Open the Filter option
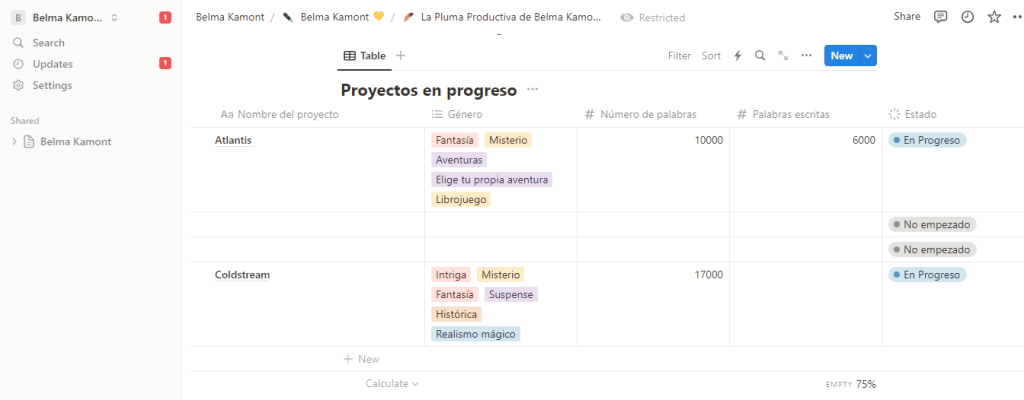Image resolution: width=1024 pixels, height=400 pixels. coord(679,56)
